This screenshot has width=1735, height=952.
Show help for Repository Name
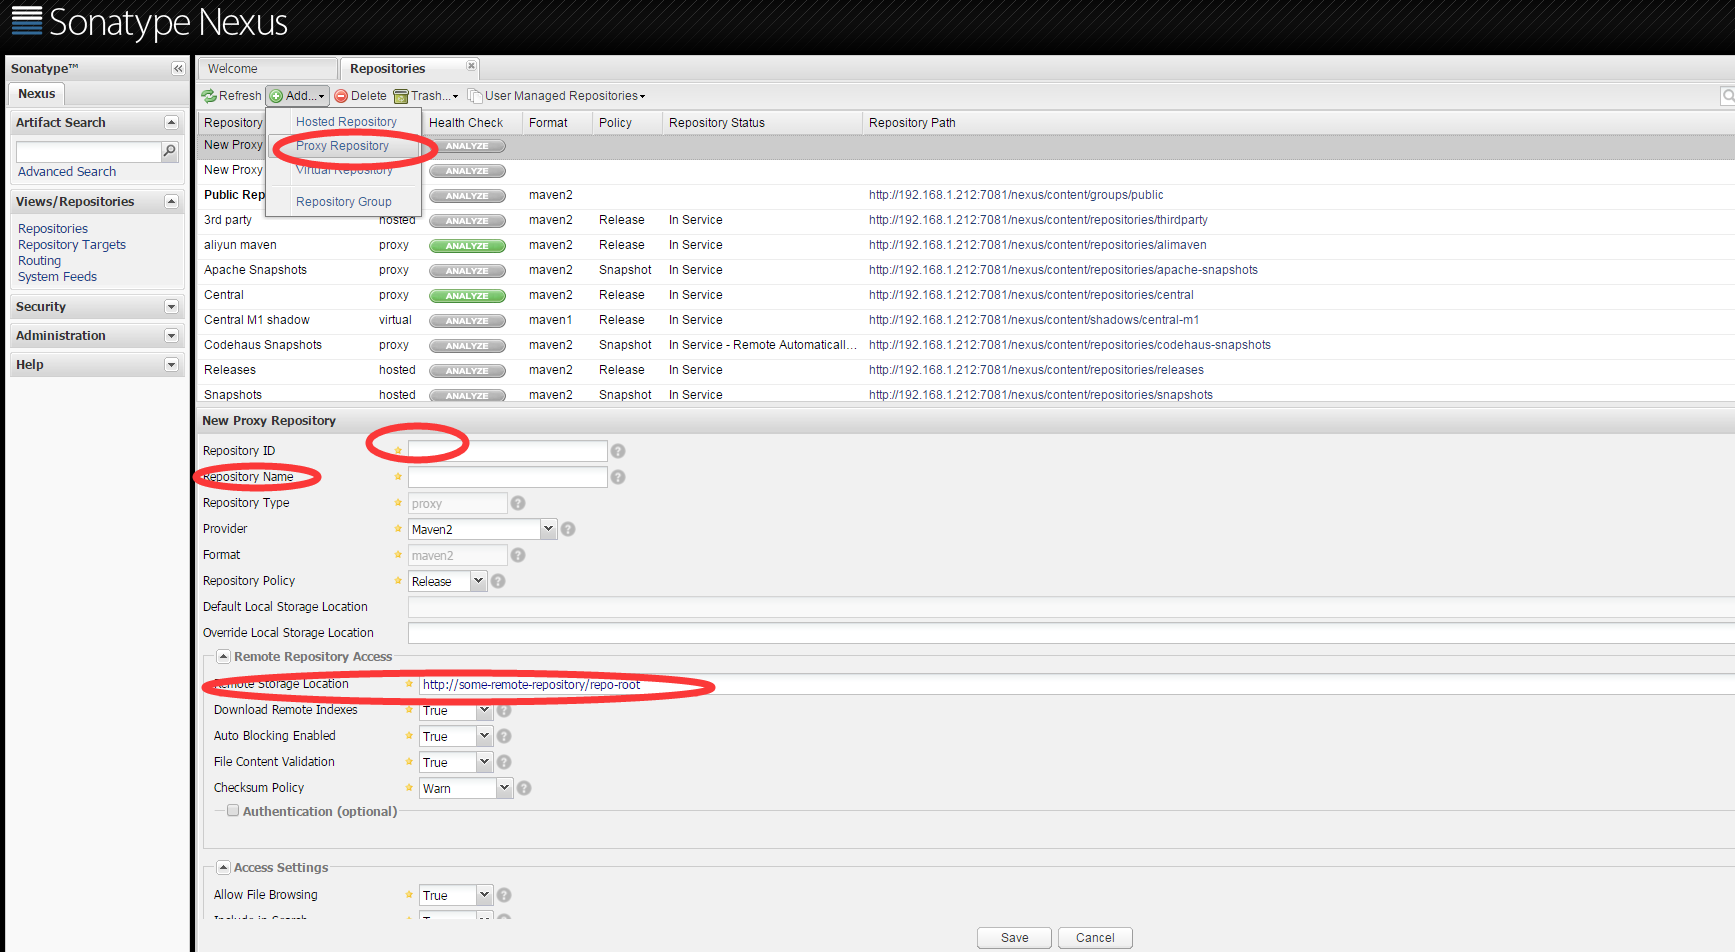coord(618,477)
